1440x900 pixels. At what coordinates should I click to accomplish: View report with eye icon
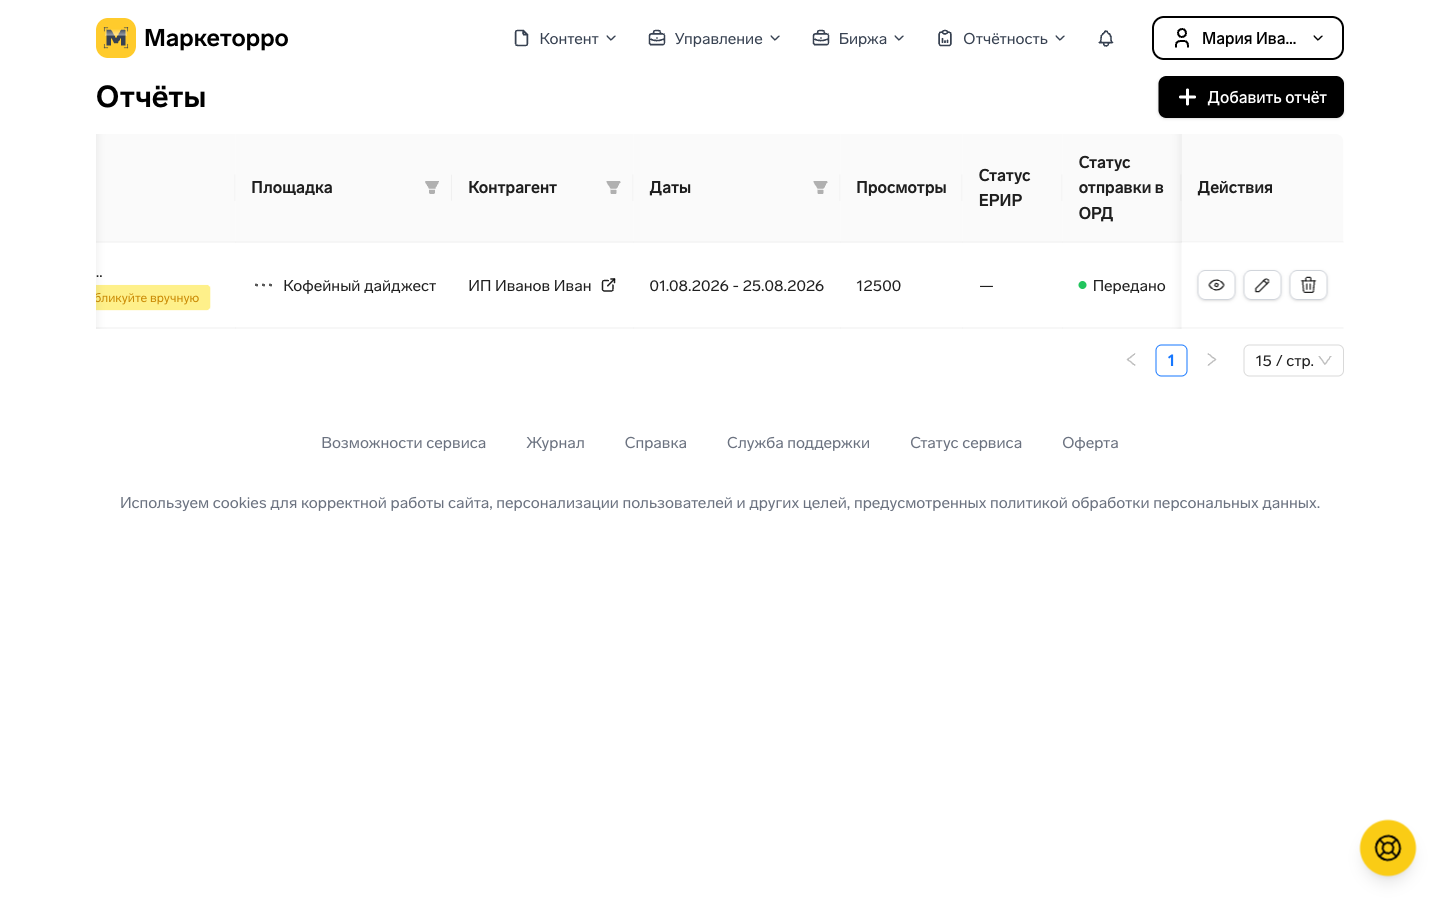tap(1216, 285)
